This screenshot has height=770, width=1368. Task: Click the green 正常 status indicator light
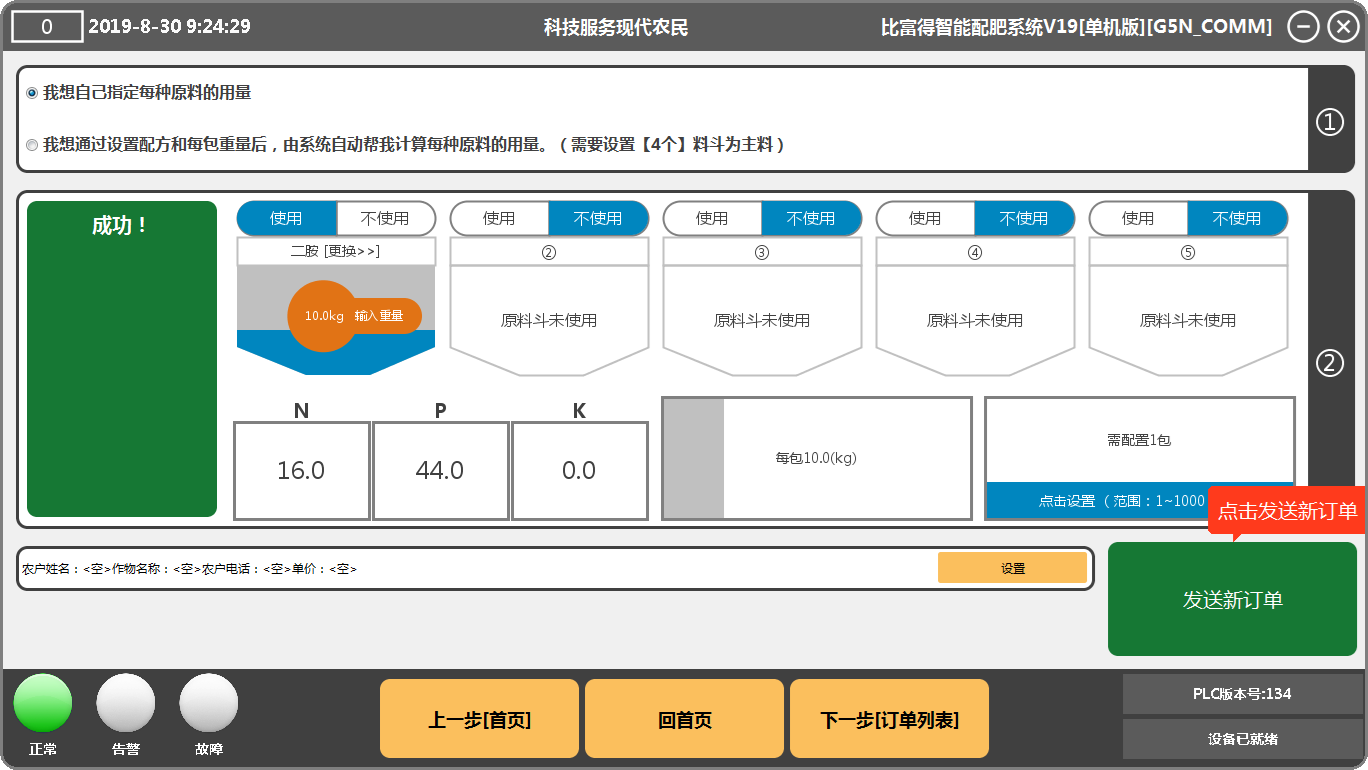(43, 704)
